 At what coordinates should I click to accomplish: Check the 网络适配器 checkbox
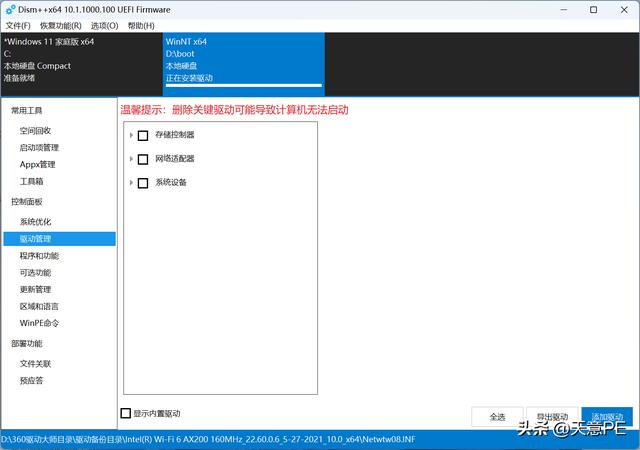pos(143,159)
